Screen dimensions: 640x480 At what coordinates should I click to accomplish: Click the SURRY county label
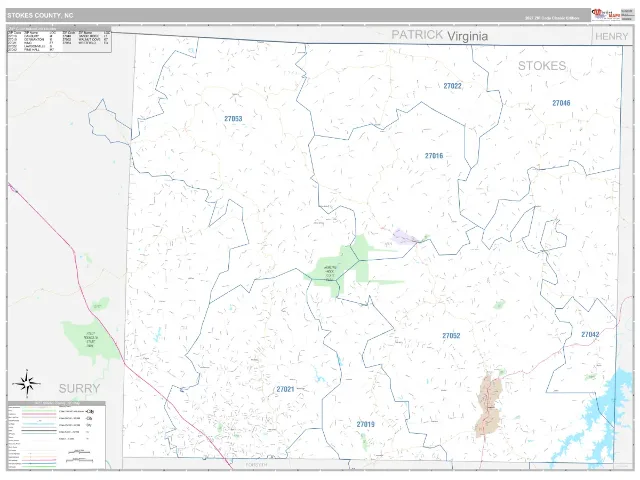79,388
